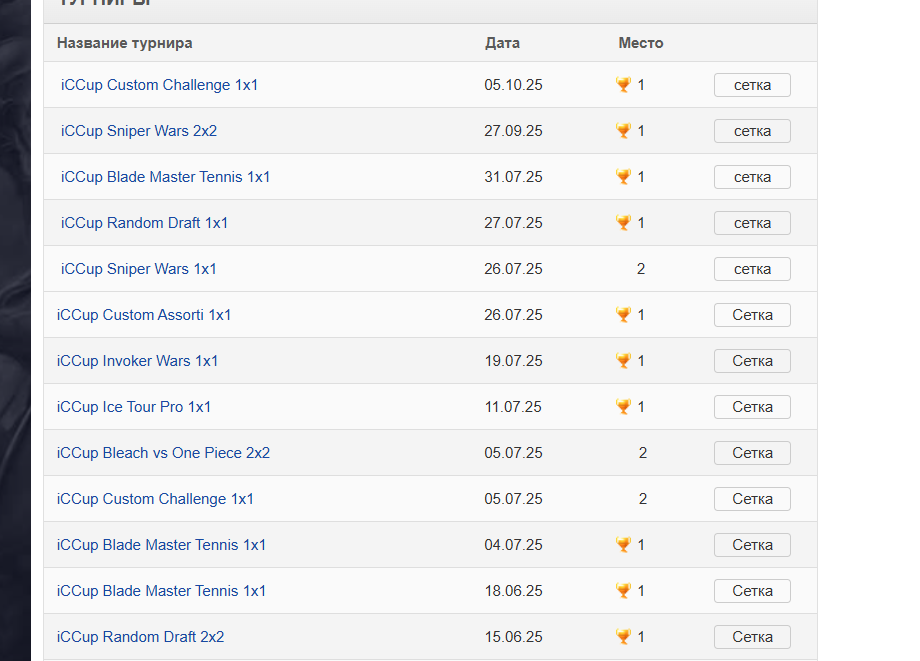Click trophy icon in Ice Tour Pro 1x1 row
This screenshot has width=920, height=661.
pos(623,406)
